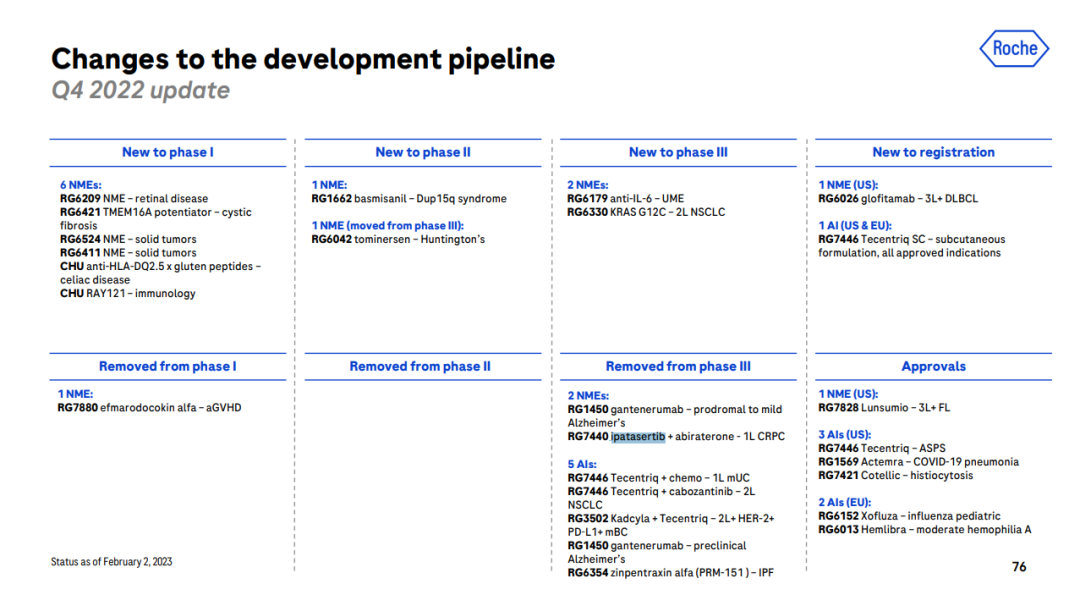The height and width of the screenshot is (606, 1080).
Task: Click 'RG3502 Kadcyla + Tecentriq' entry
Action: click(x=671, y=525)
